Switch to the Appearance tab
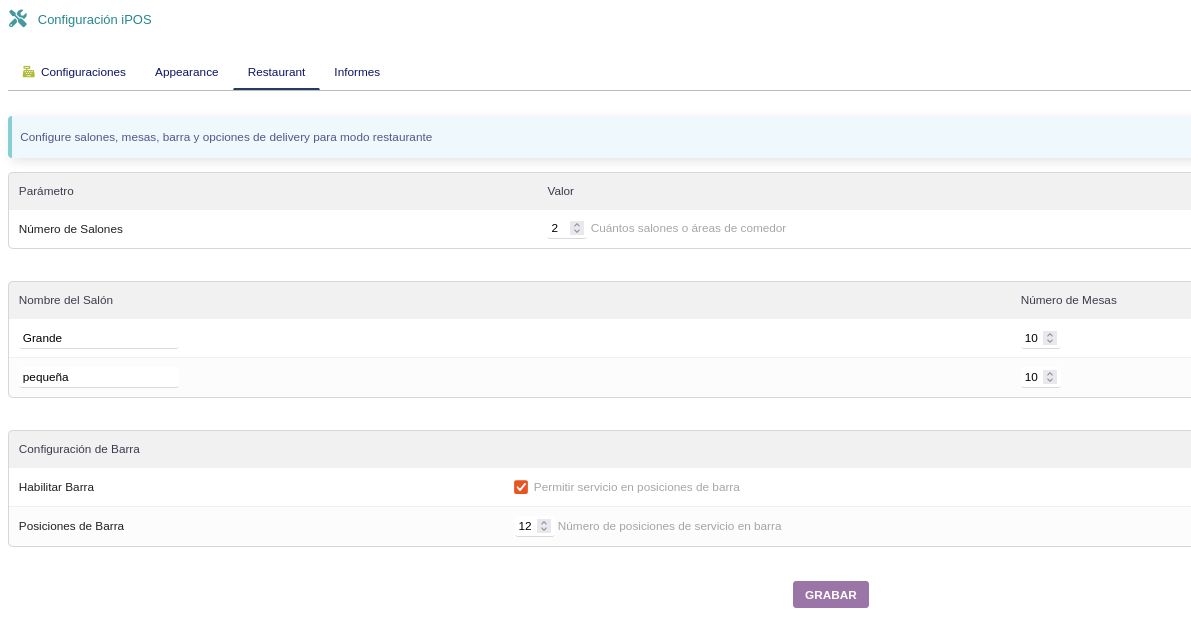 click(186, 72)
